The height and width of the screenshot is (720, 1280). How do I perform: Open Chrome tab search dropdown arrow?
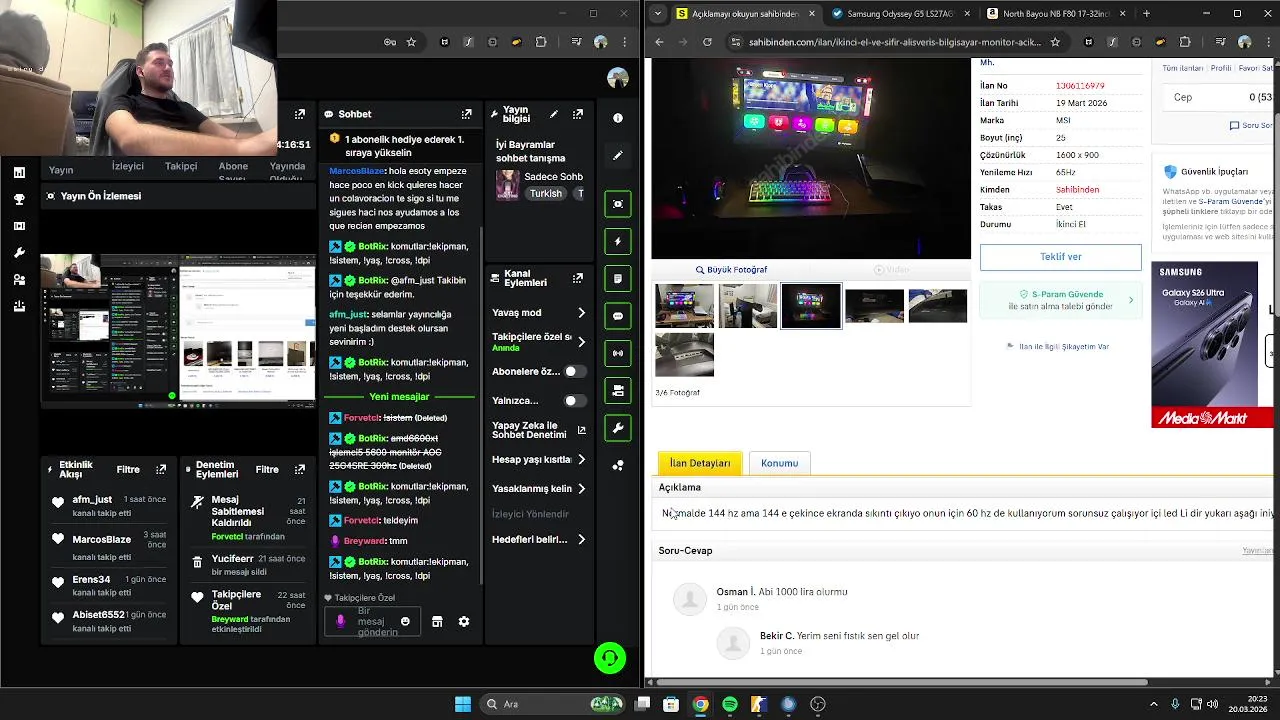point(656,14)
